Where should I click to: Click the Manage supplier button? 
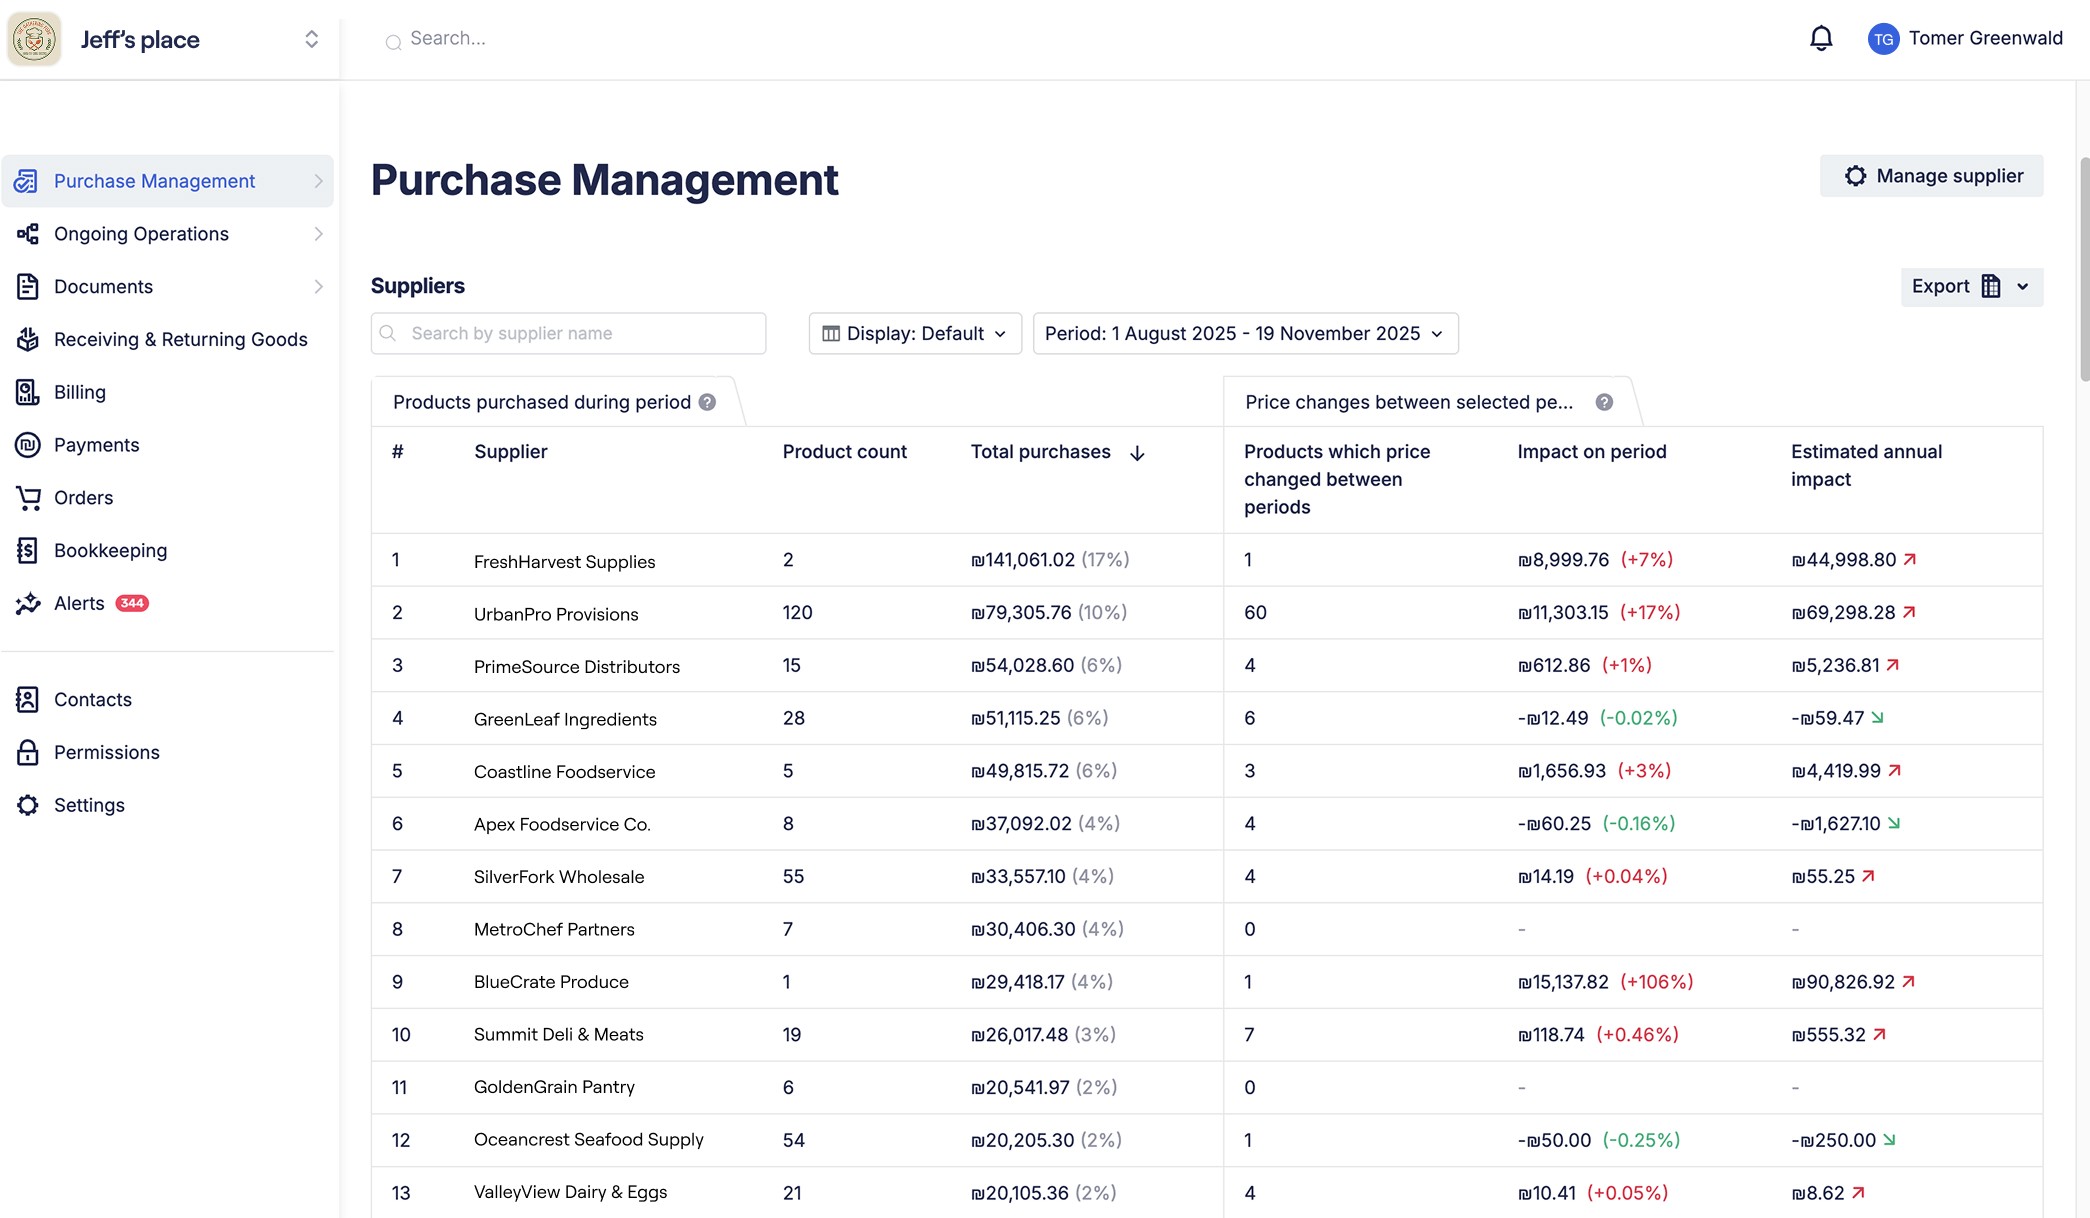pos(1930,176)
